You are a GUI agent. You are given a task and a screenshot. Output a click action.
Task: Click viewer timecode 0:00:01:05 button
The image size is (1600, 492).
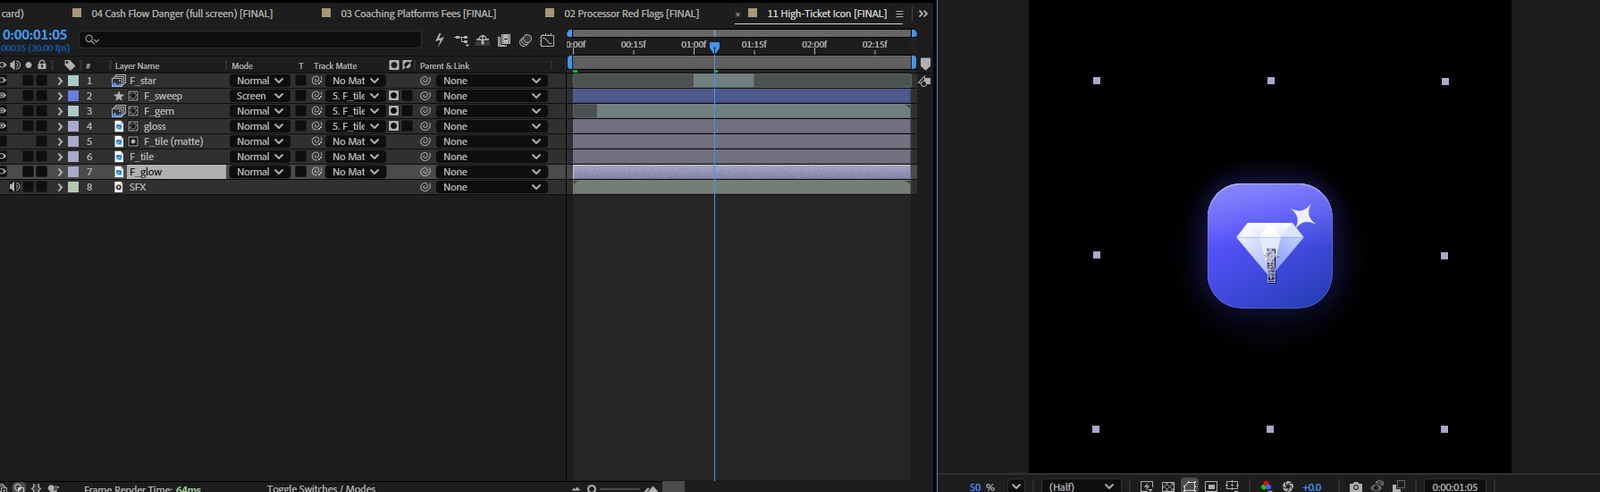[x=1454, y=487]
